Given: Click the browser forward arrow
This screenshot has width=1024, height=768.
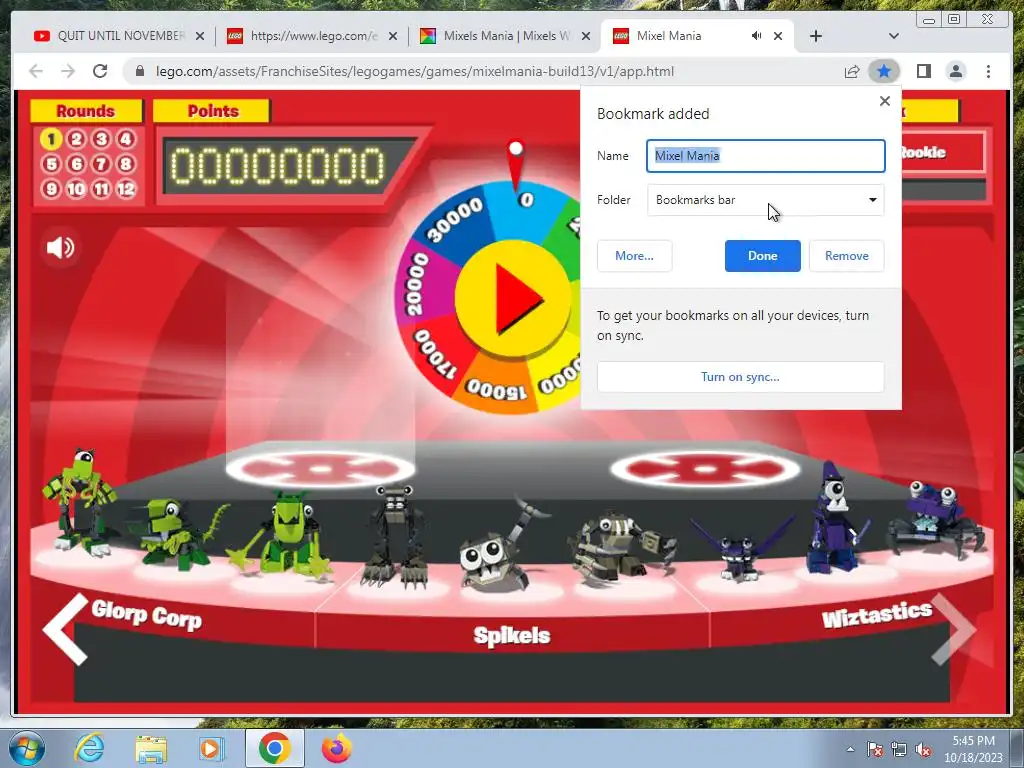Looking at the screenshot, I should [68, 71].
